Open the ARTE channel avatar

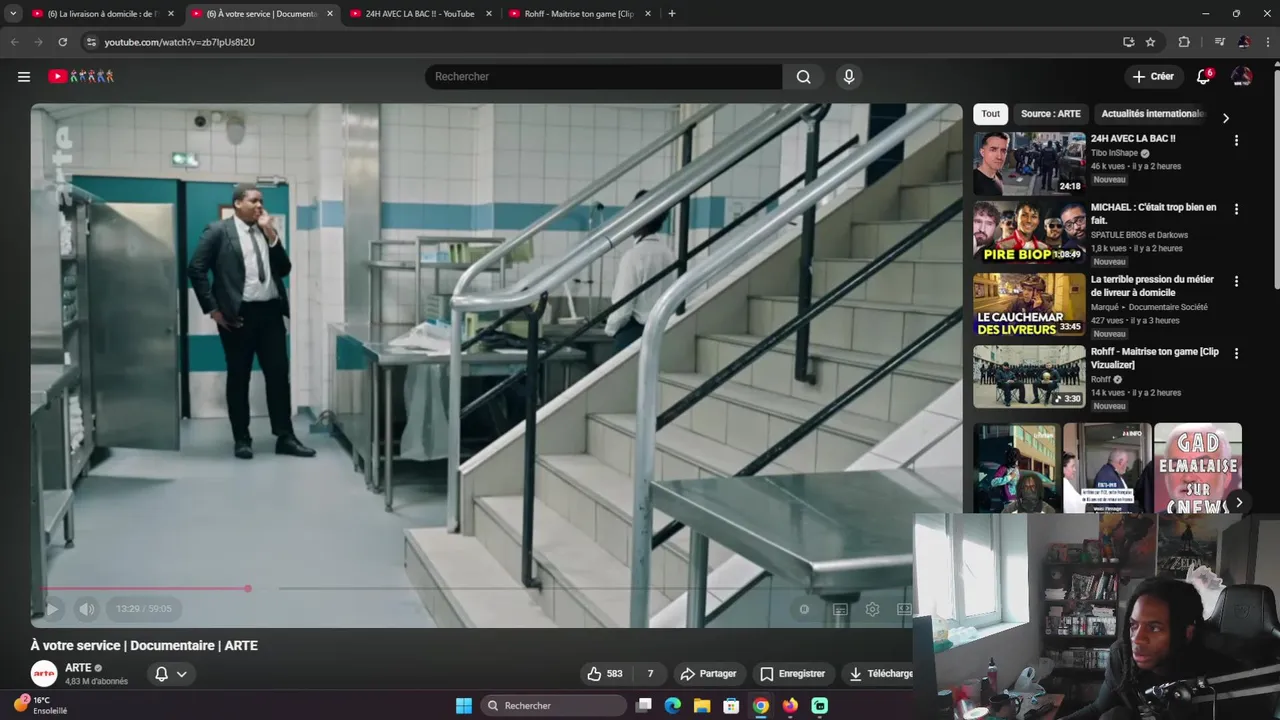point(44,674)
